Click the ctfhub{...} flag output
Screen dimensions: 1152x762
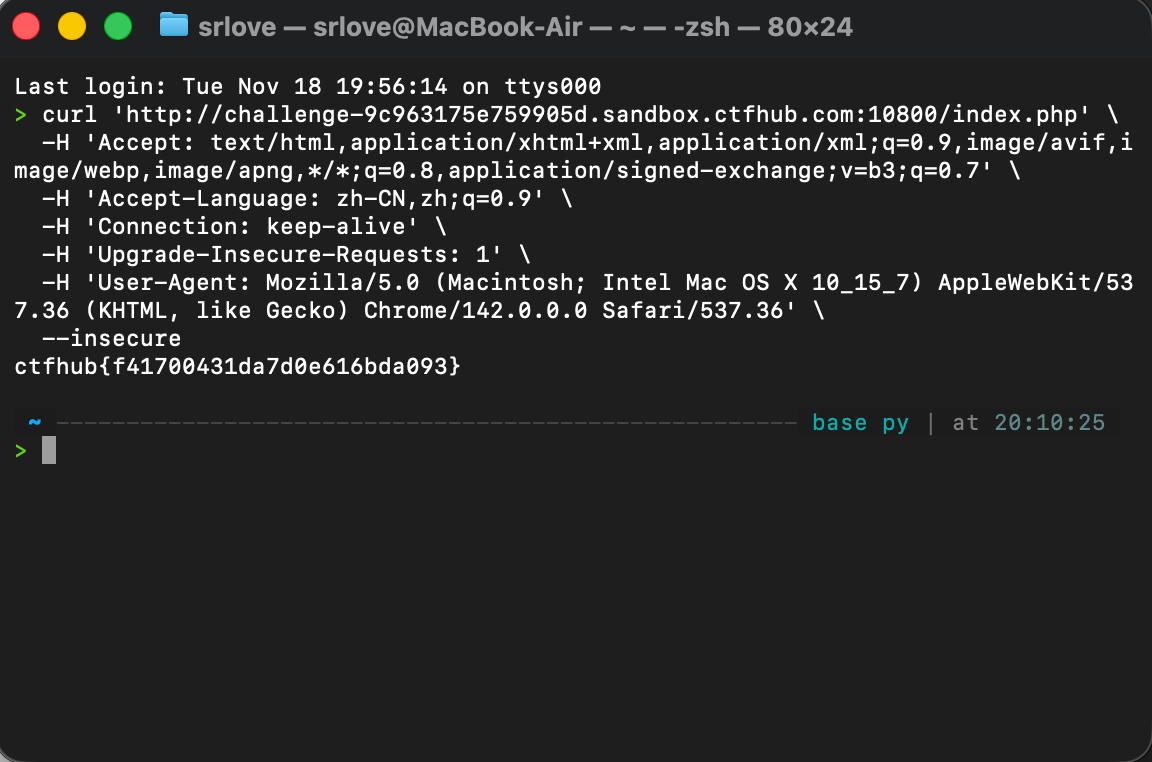click(237, 367)
